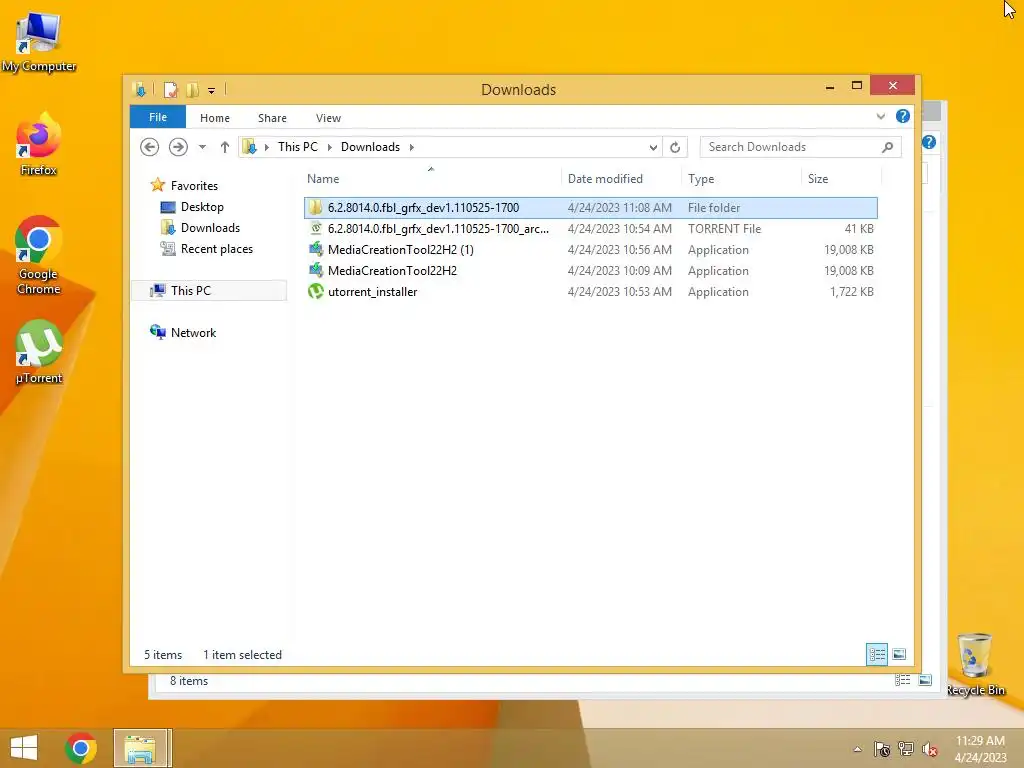Expand the address bar root arrow
1024x768 pixels.
click(266, 147)
